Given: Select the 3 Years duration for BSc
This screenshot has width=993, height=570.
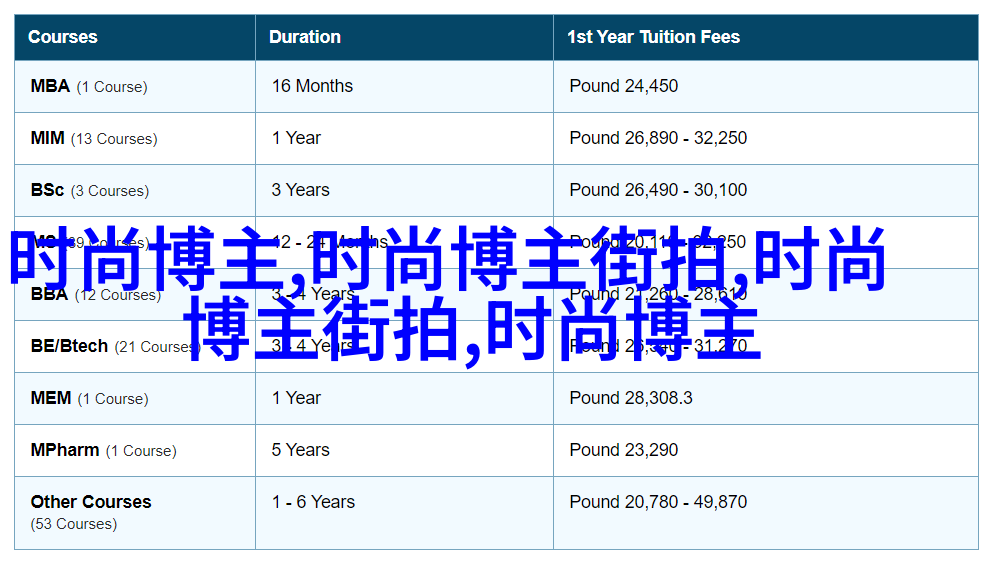Looking at the screenshot, I should pos(300,190).
